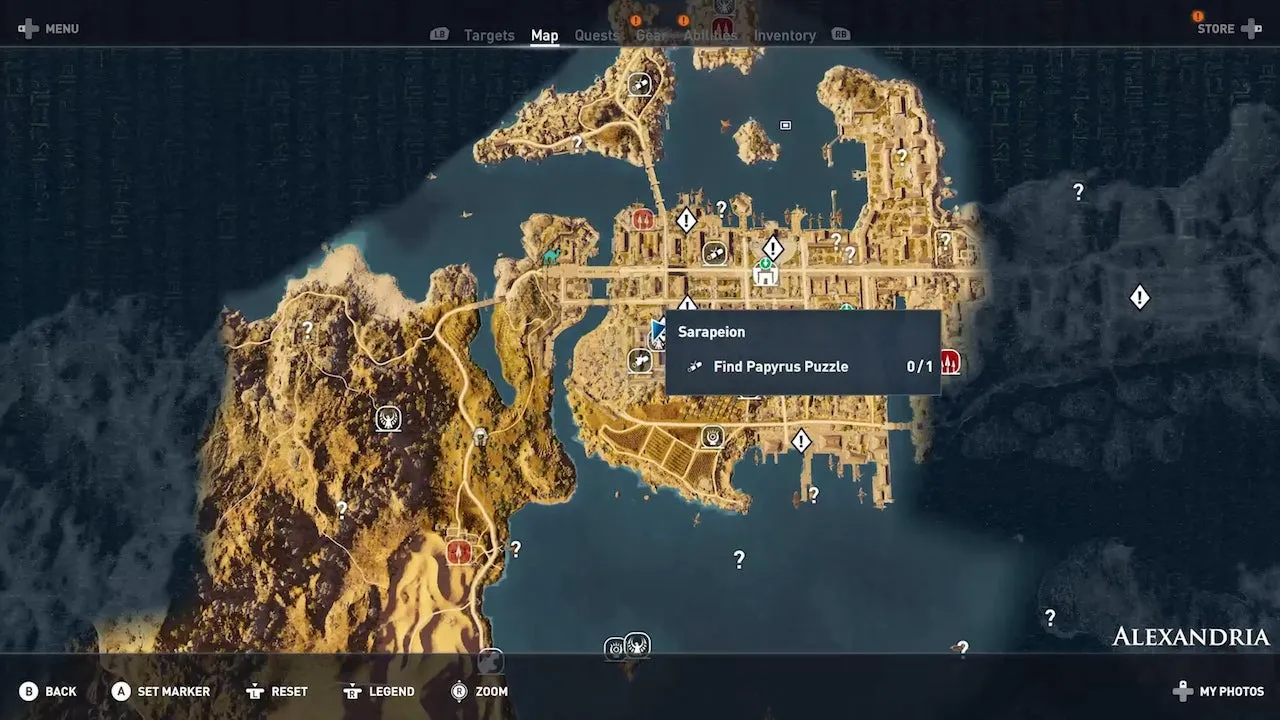Image resolution: width=1280 pixels, height=720 pixels.
Task: Click the Find Papyrus Puzzle objective text
Action: tap(781, 367)
